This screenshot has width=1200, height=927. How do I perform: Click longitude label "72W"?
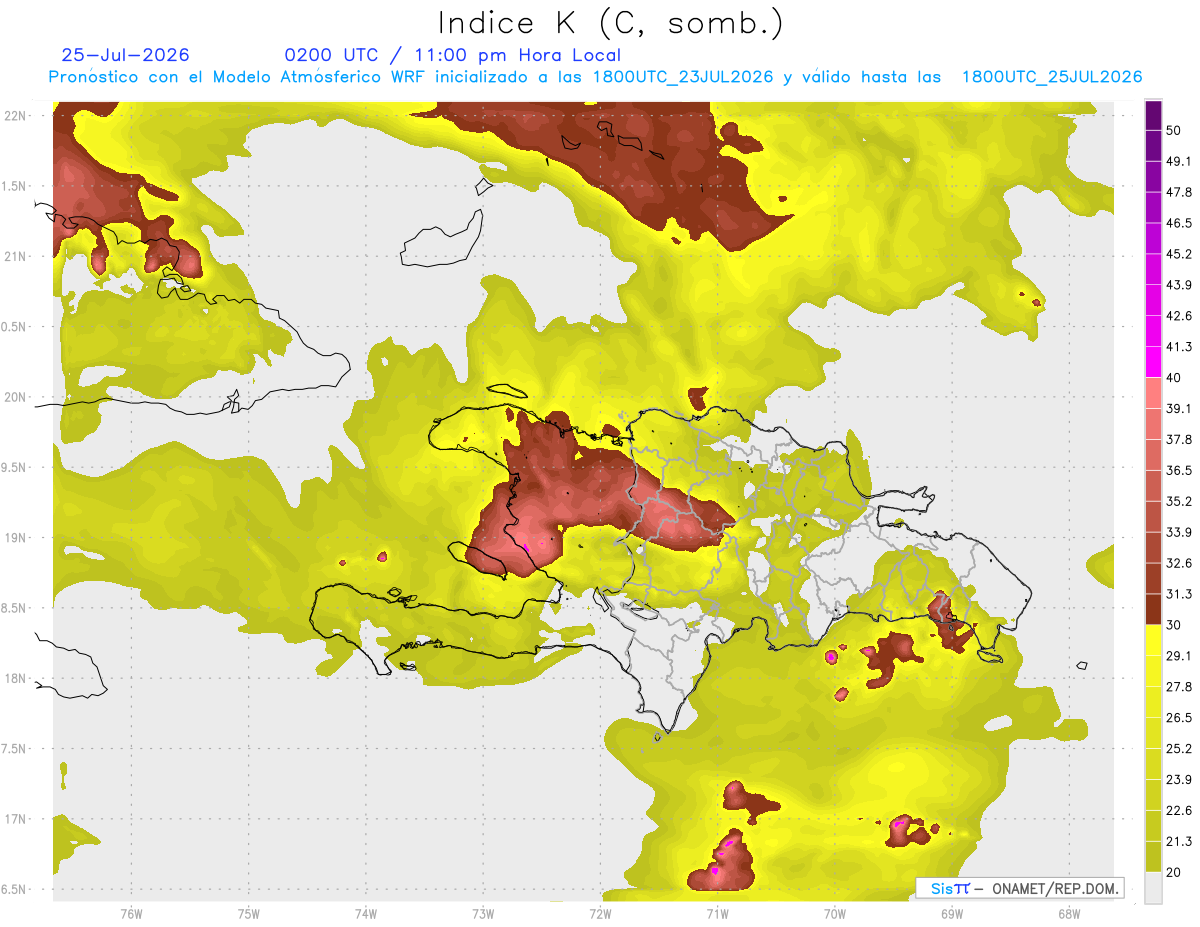[600, 913]
